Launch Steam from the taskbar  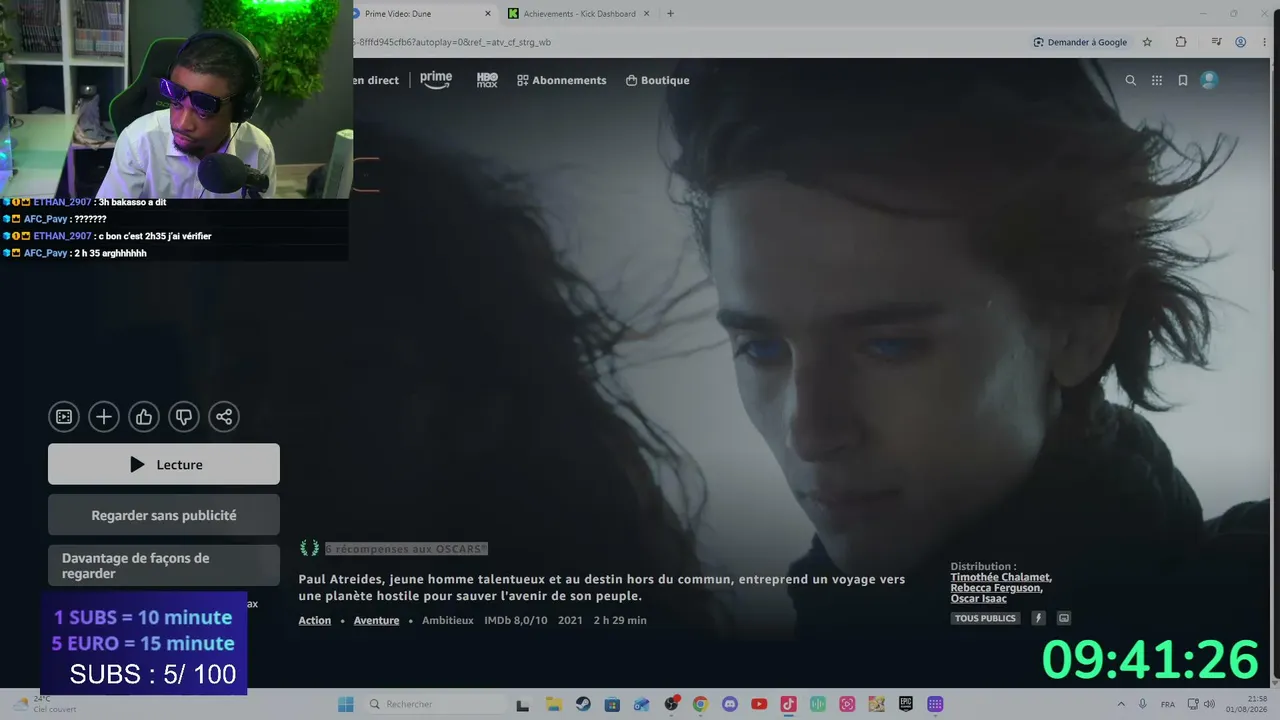coord(582,704)
